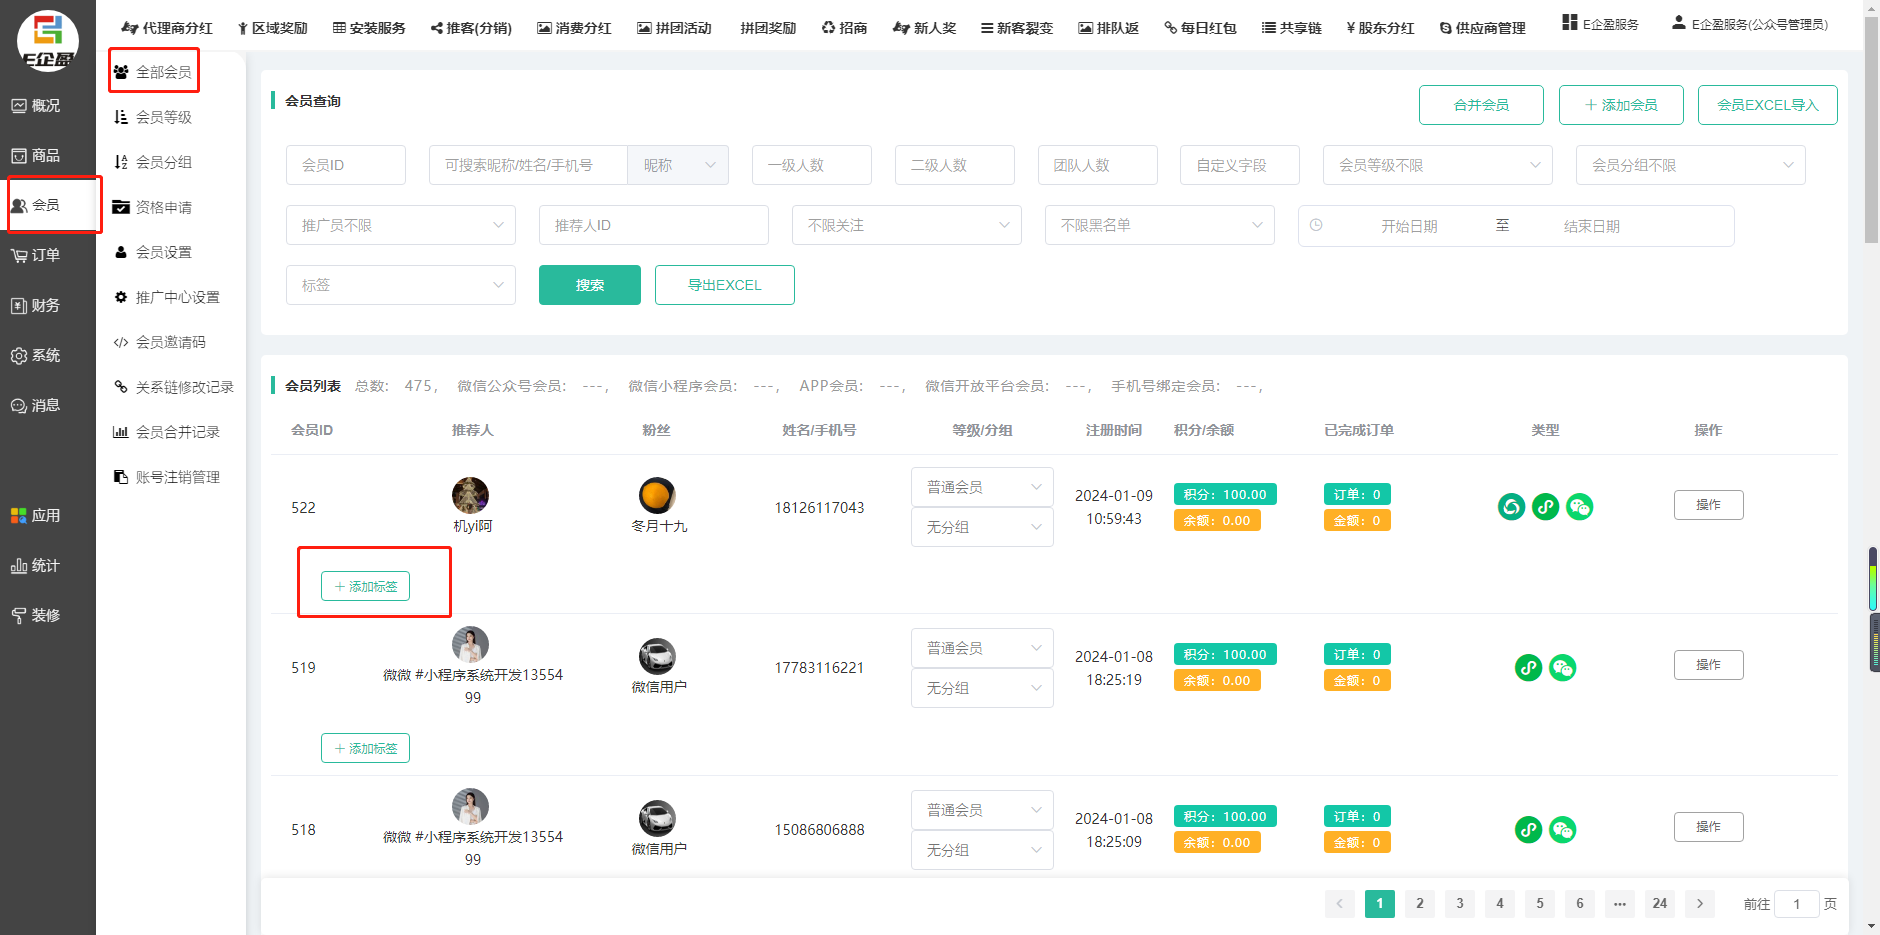Click the green mini-program icon for member 522
This screenshot has width=1880, height=935.
pos(1545,507)
